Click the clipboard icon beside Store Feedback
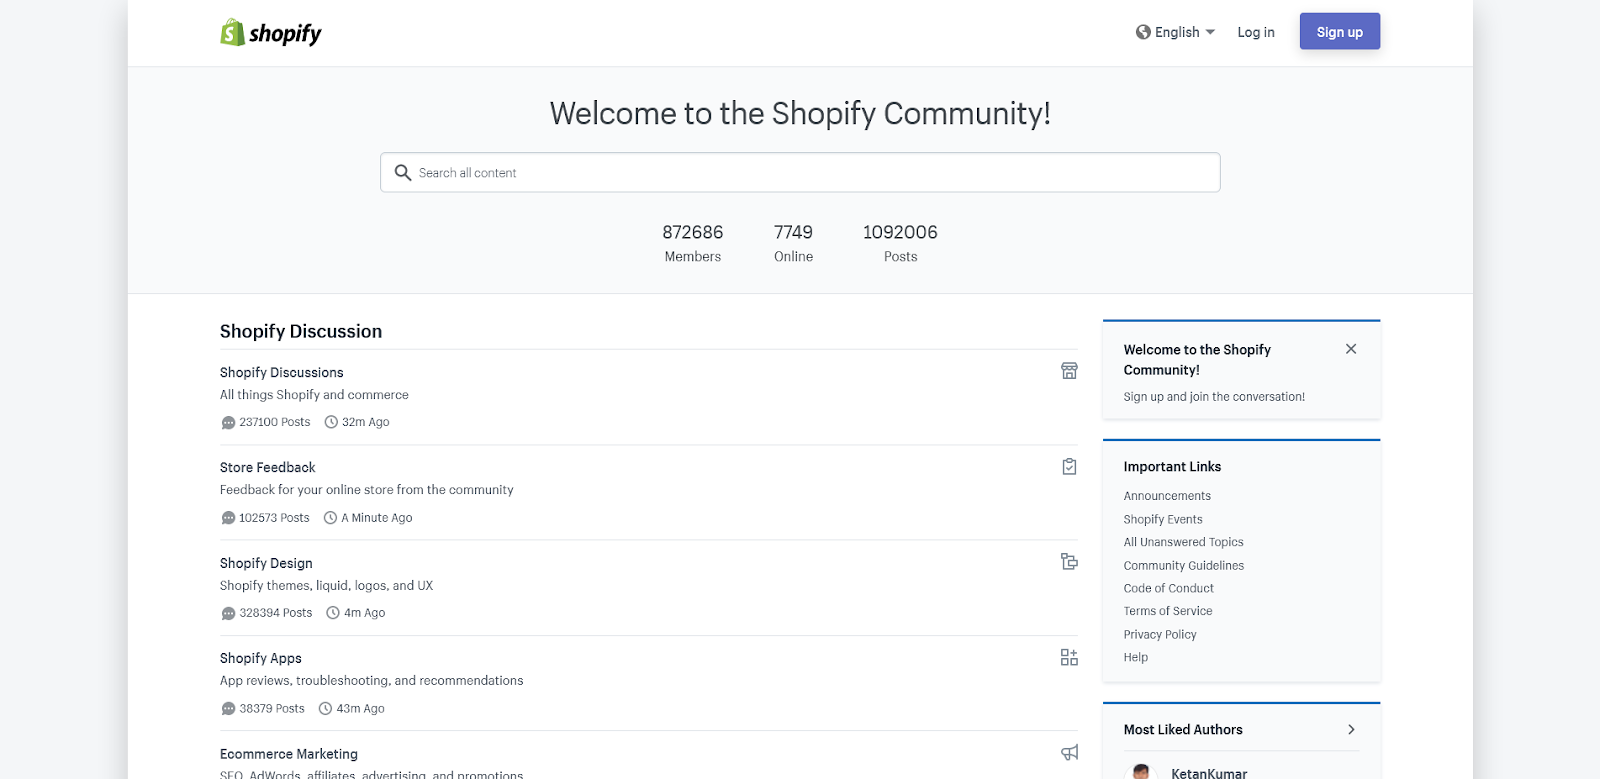Viewport: 1600px width, 779px height. pos(1069,467)
